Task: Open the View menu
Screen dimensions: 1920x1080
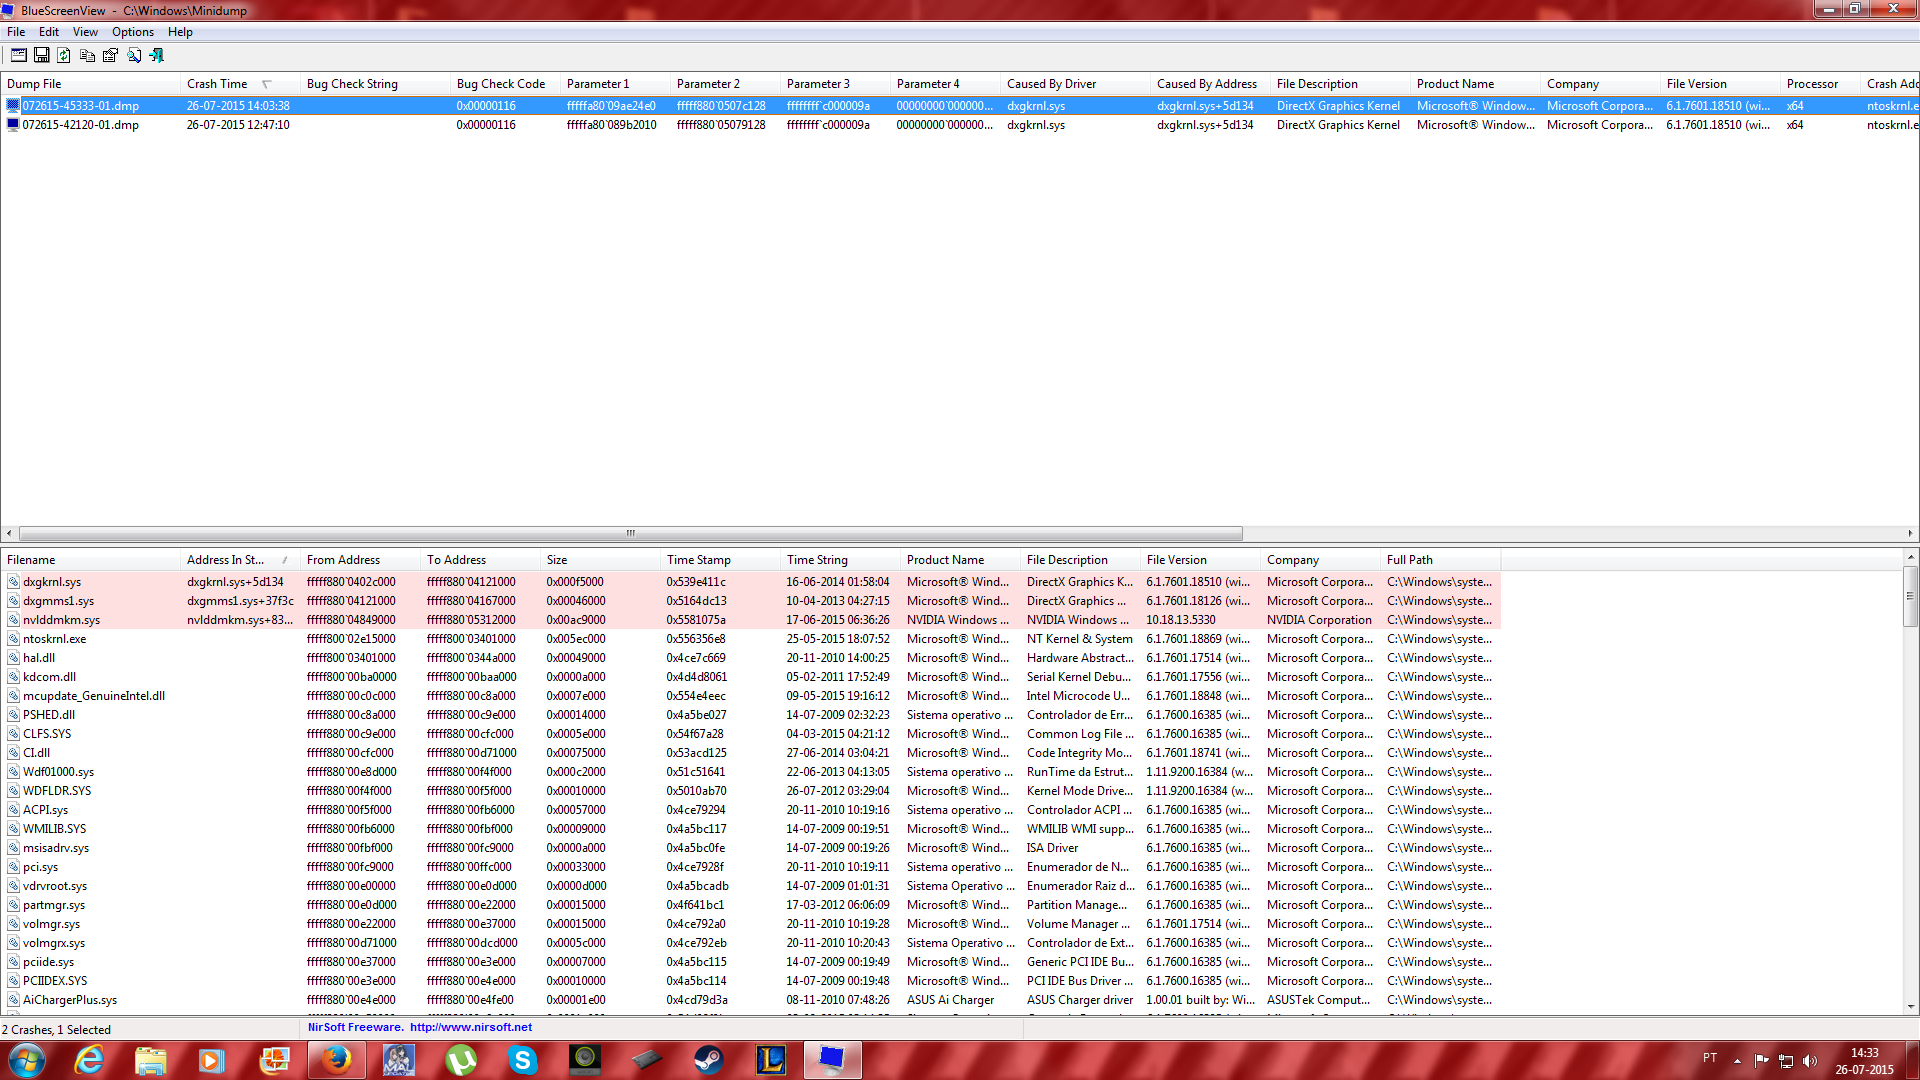Action: click(85, 32)
